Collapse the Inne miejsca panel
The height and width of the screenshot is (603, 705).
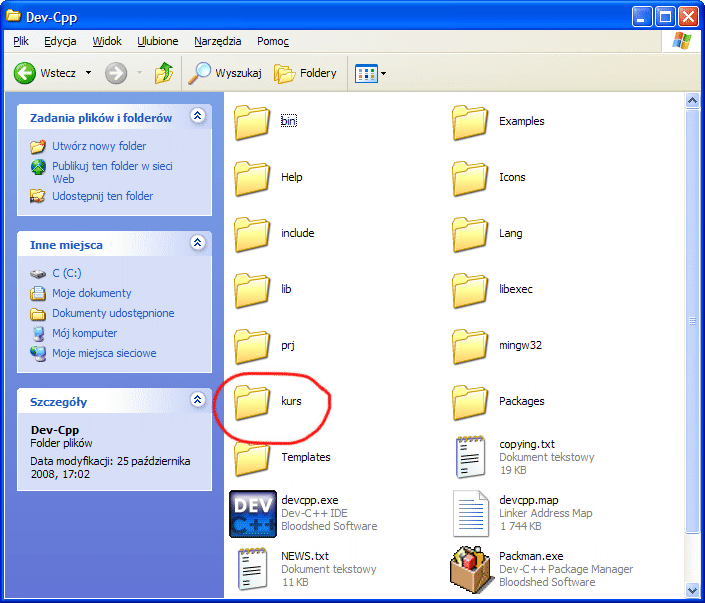tap(197, 243)
